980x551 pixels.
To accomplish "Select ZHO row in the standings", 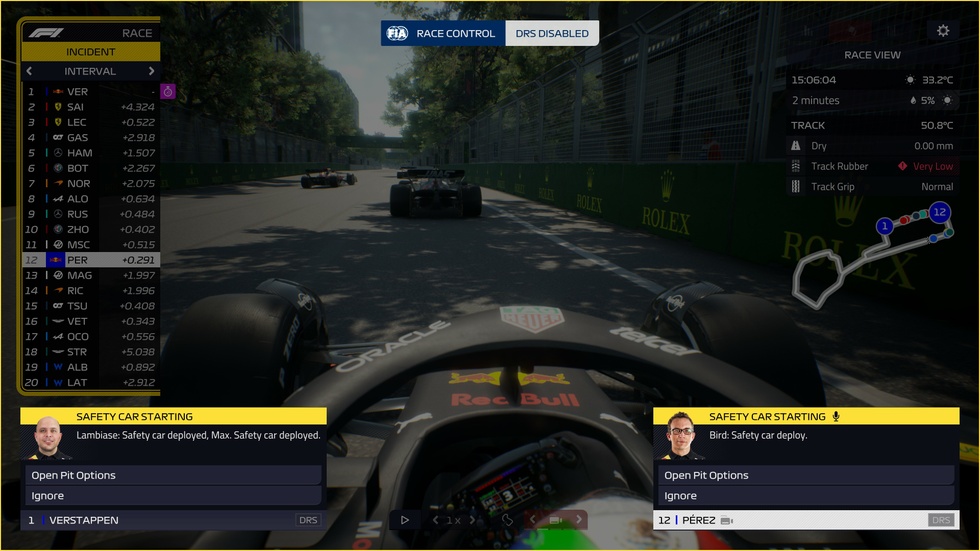I will pos(91,229).
